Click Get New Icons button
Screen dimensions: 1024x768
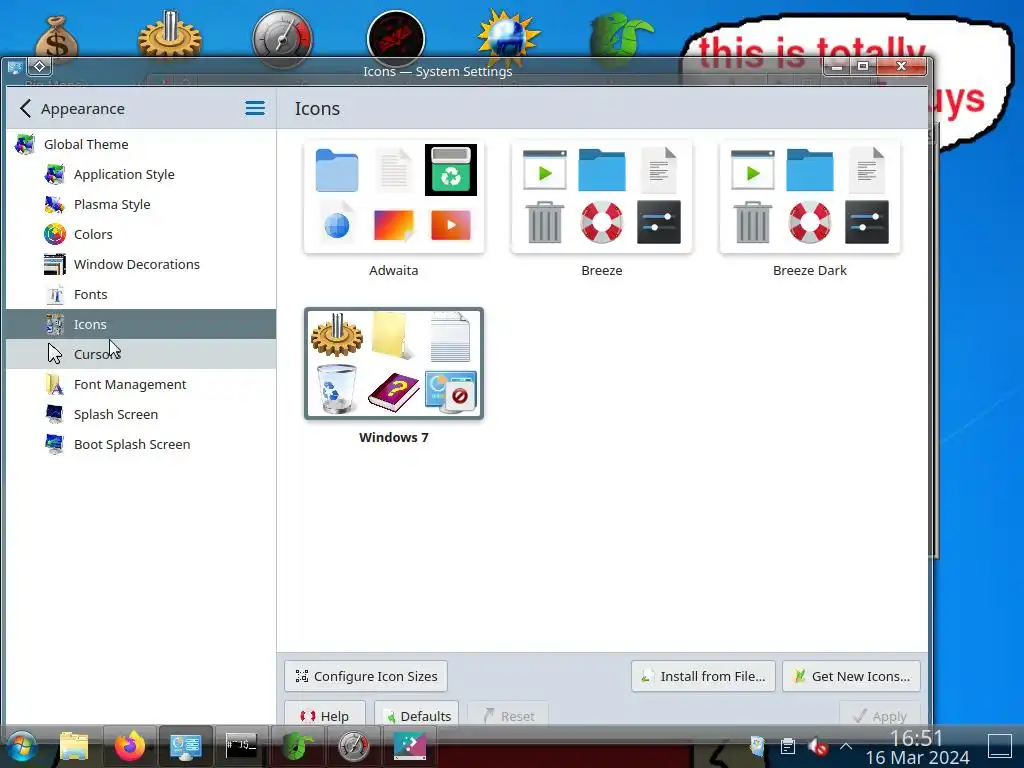[x=852, y=677]
